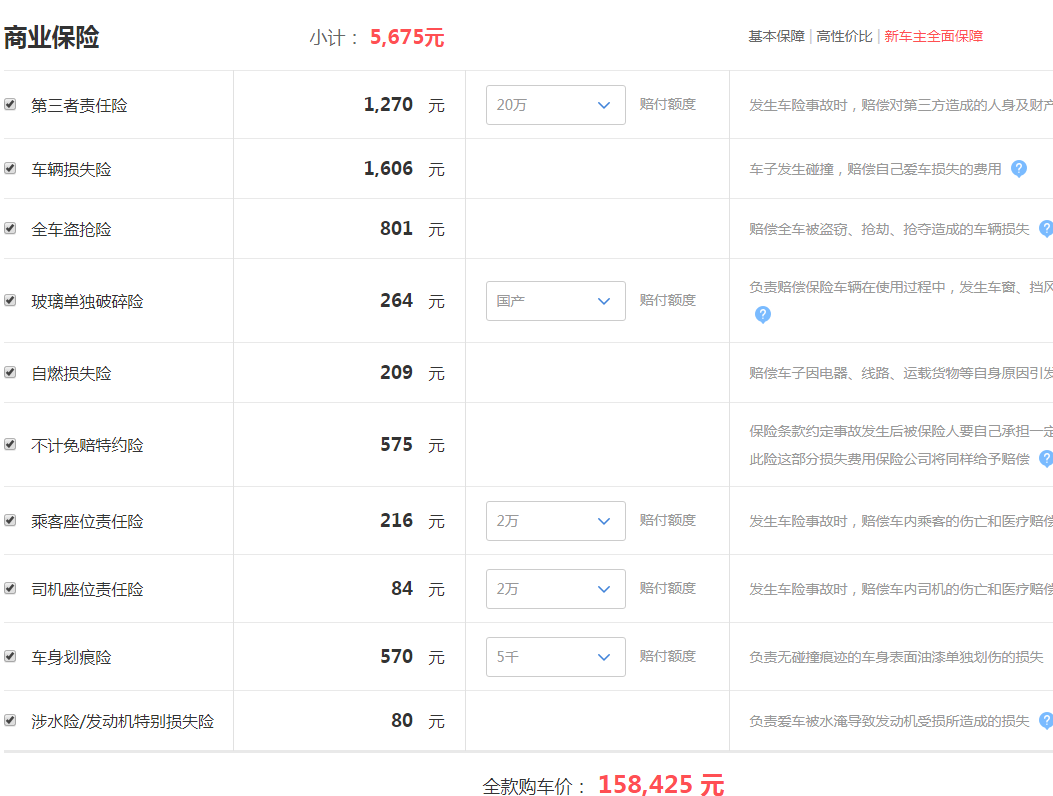Click the 1,606 premium amount
This screenshot has height=796, width=1053.
388,169
